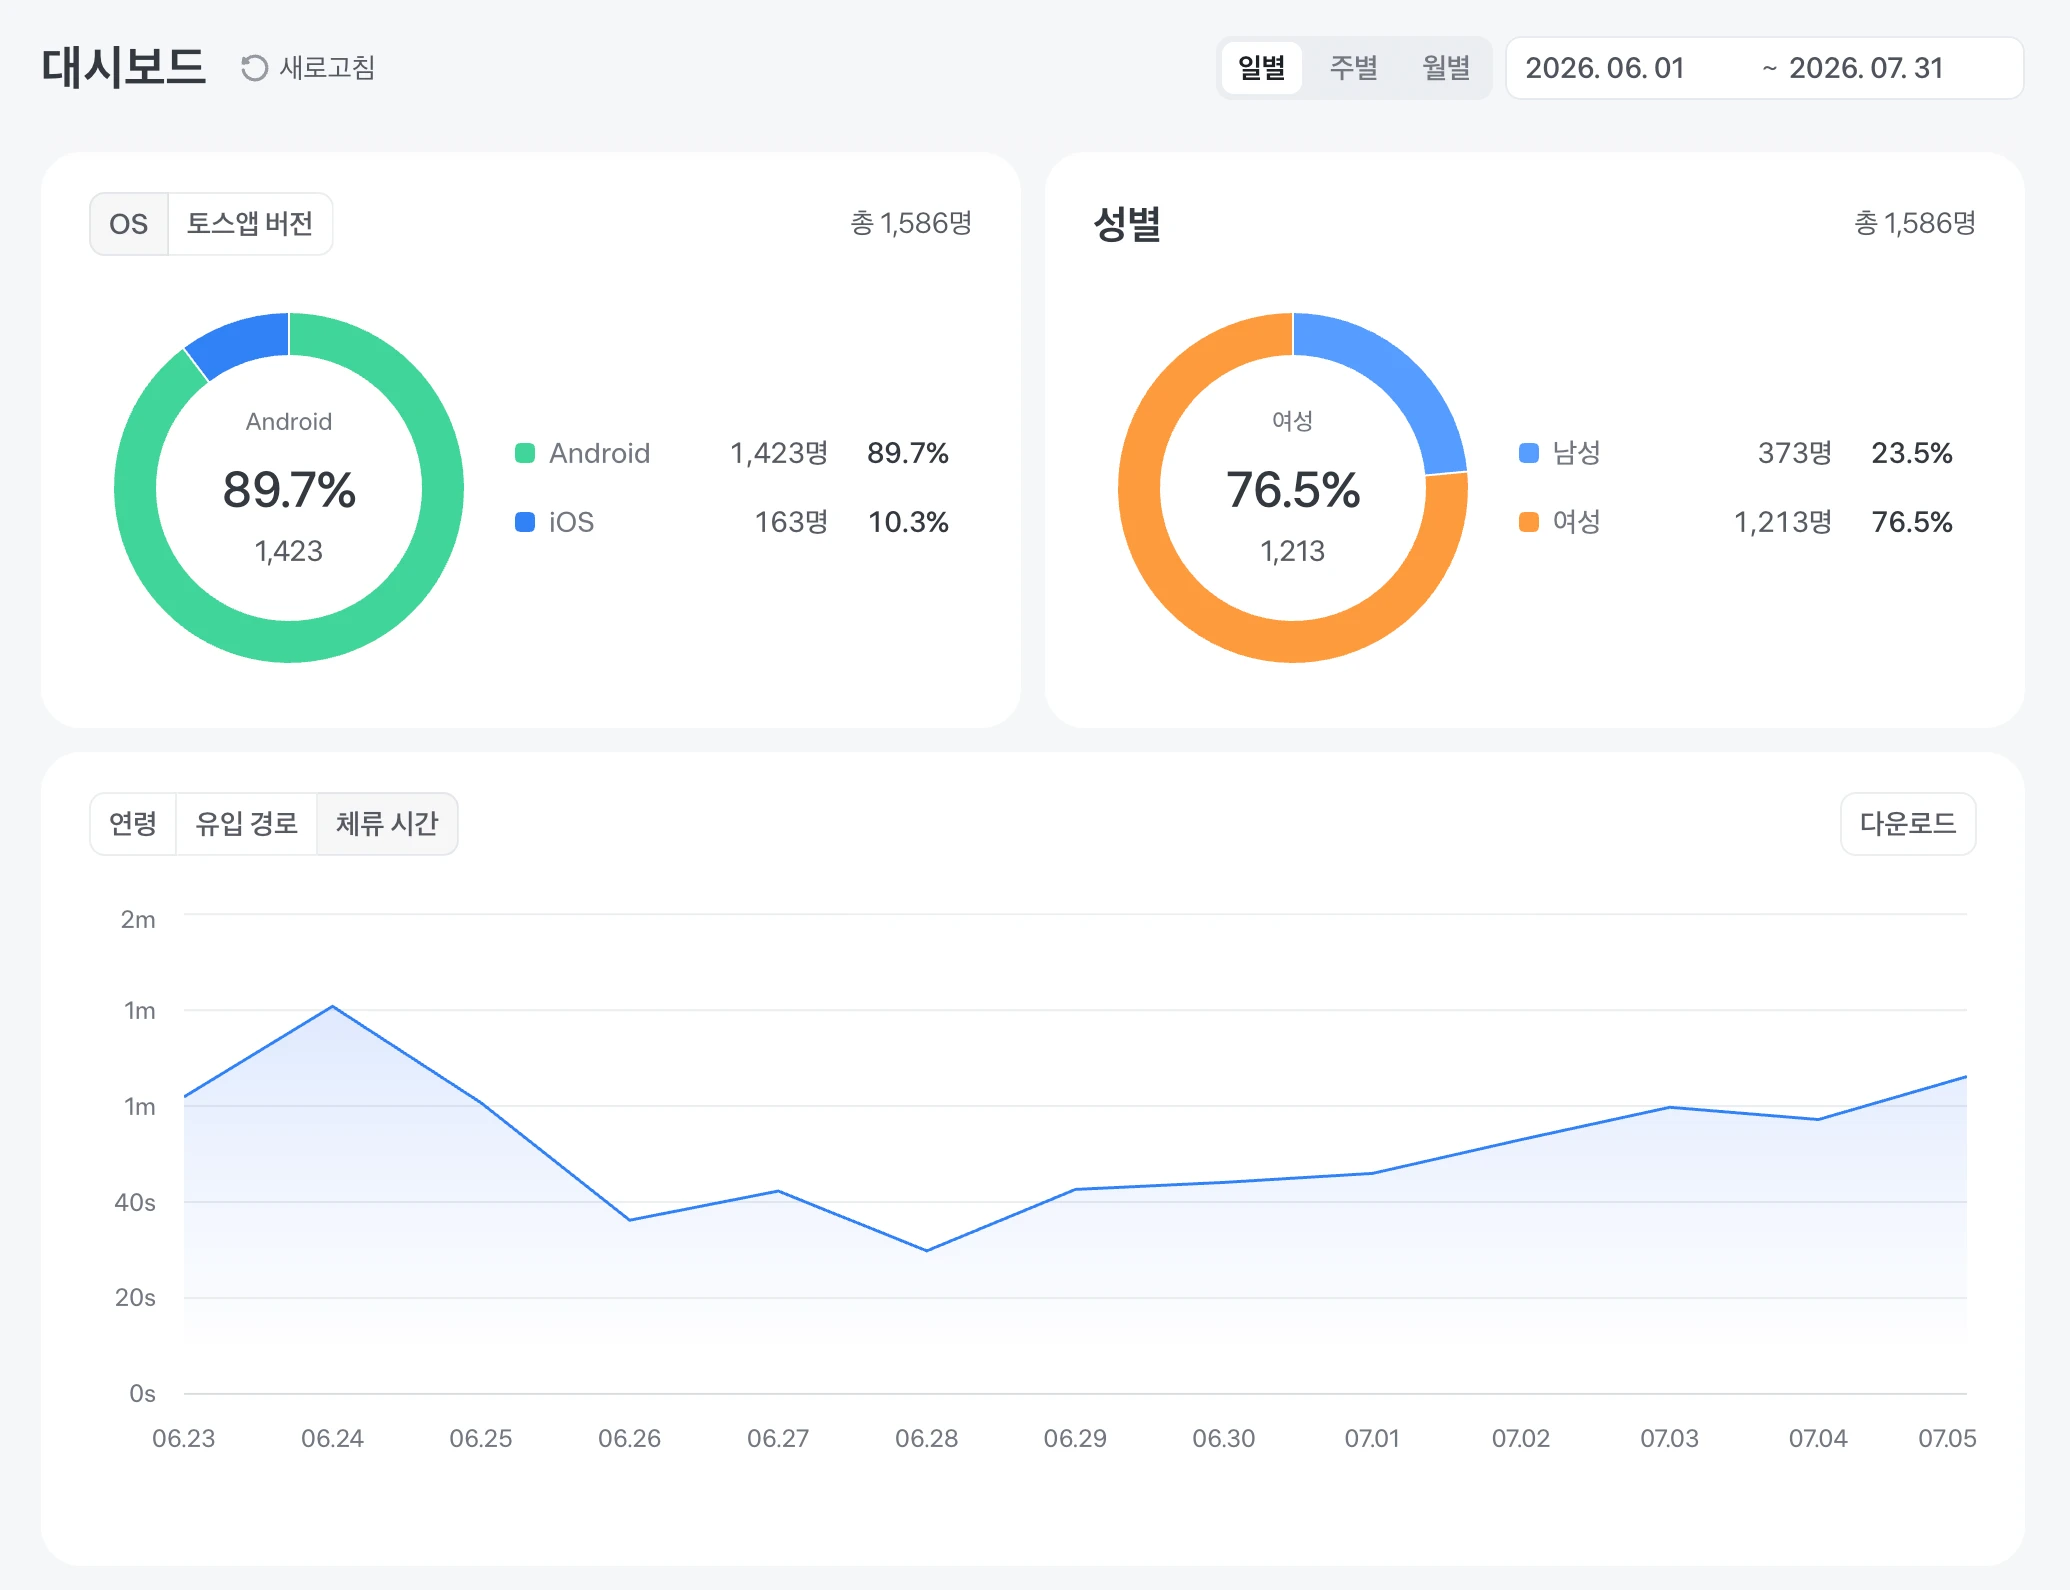Viewport: 2070px width, 1590px height.
Task: Click the 성별 card heading
Action: (1127, 224)
